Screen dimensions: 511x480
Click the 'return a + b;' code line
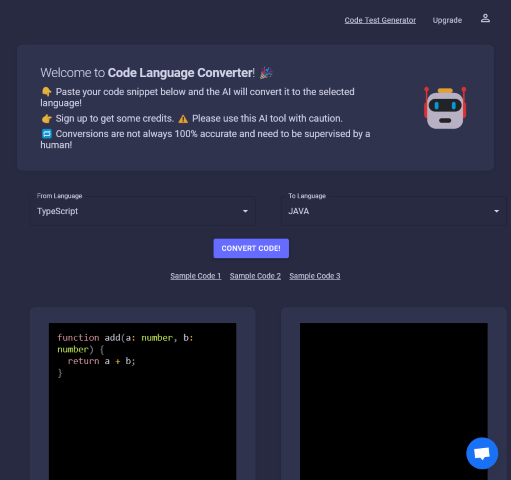[x=101, y=361]
